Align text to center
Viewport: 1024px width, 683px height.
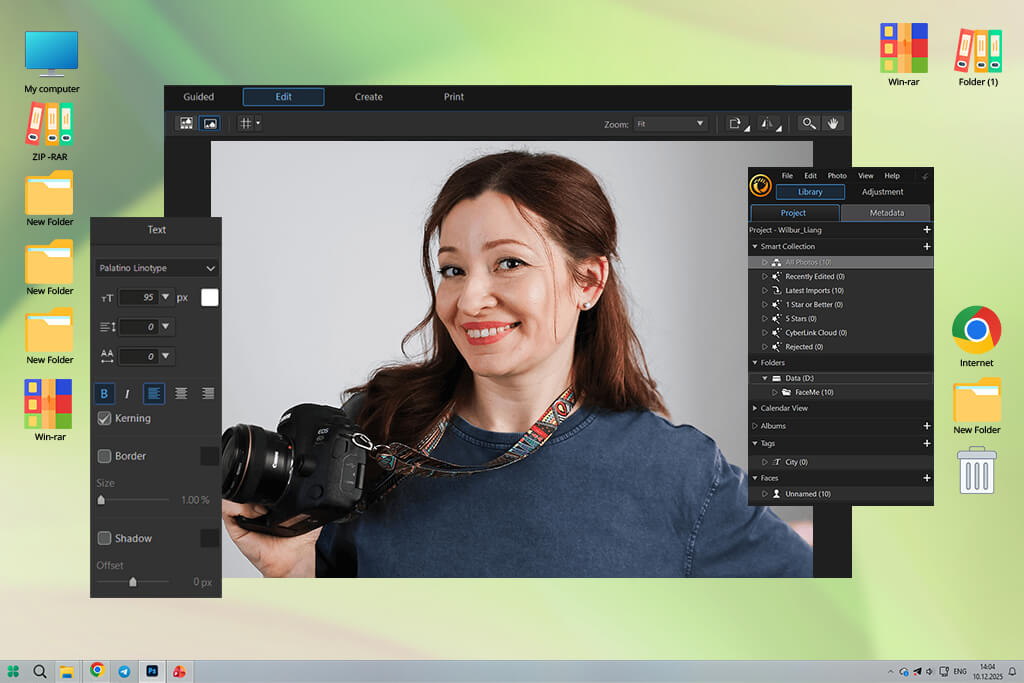point(181,394)
